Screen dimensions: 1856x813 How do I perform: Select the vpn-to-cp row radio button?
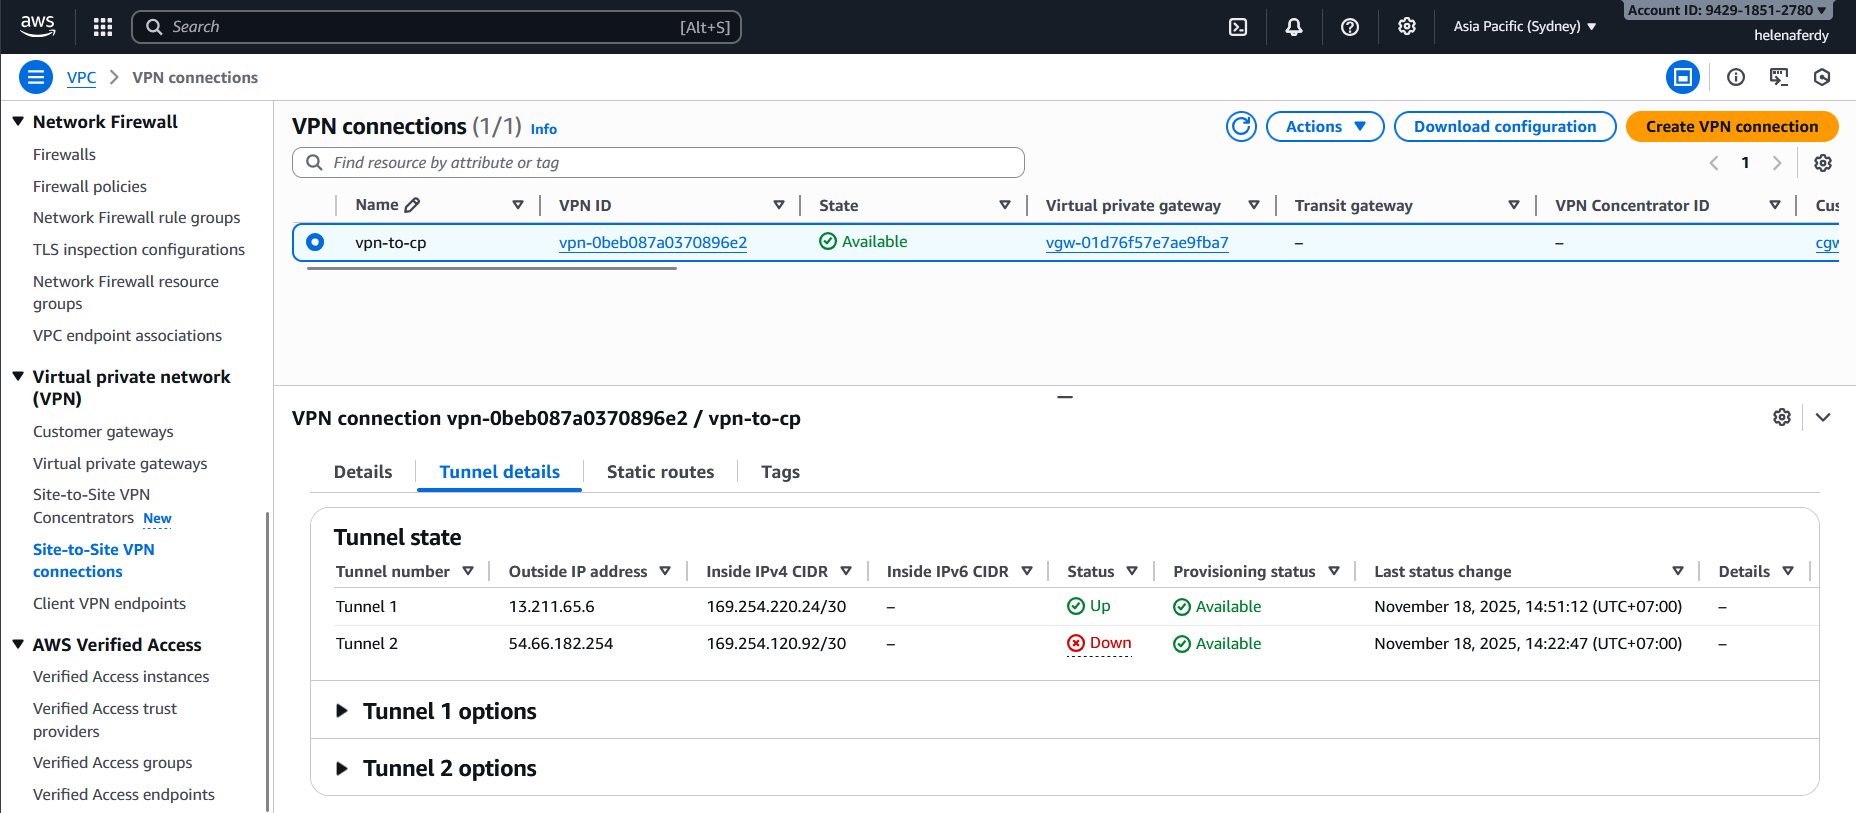[315, 242]
